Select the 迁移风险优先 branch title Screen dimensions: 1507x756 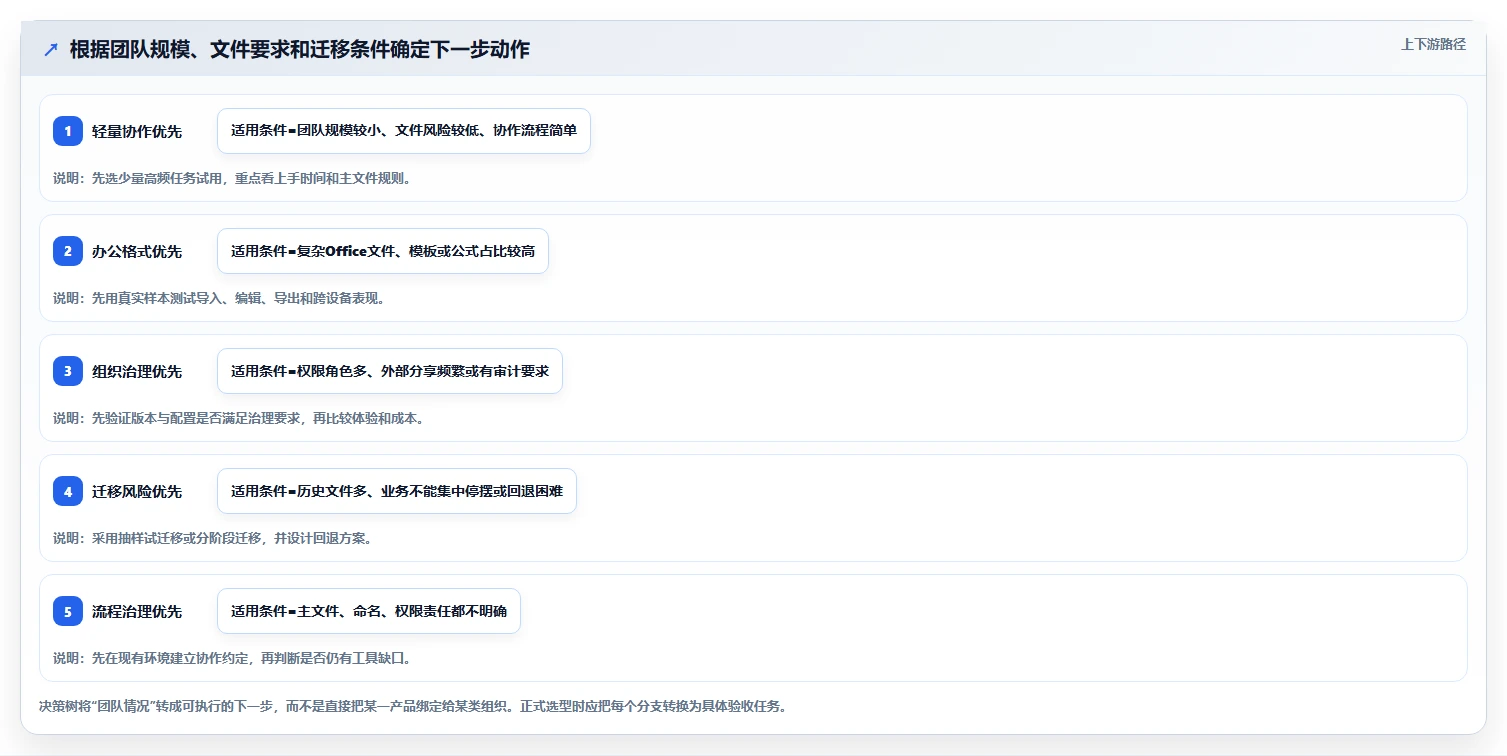tap(137, 491)
